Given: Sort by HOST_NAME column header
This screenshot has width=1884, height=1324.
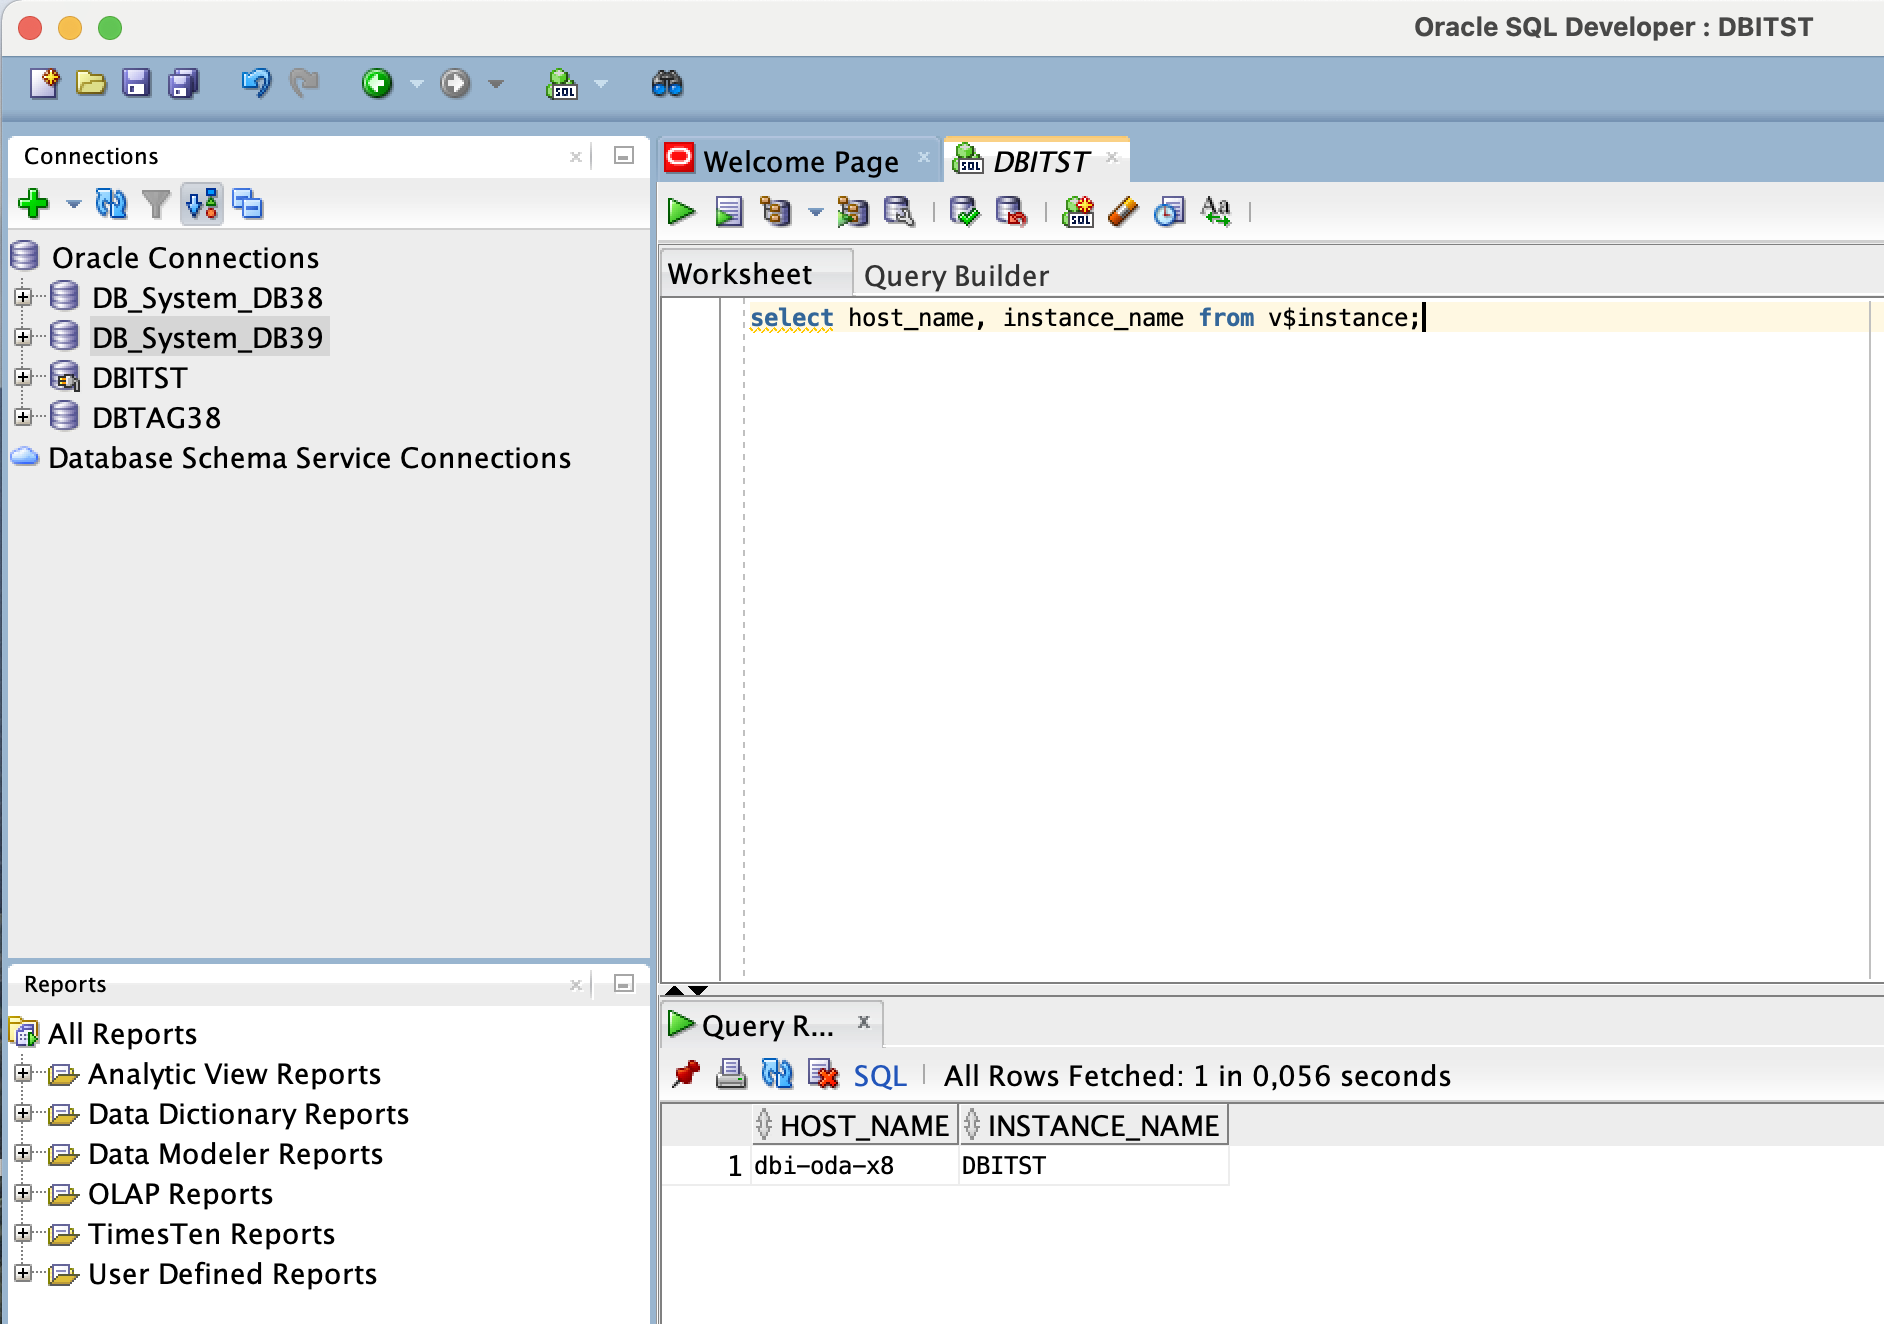Looking at the screenshot, I should (x=854, y=1126).
